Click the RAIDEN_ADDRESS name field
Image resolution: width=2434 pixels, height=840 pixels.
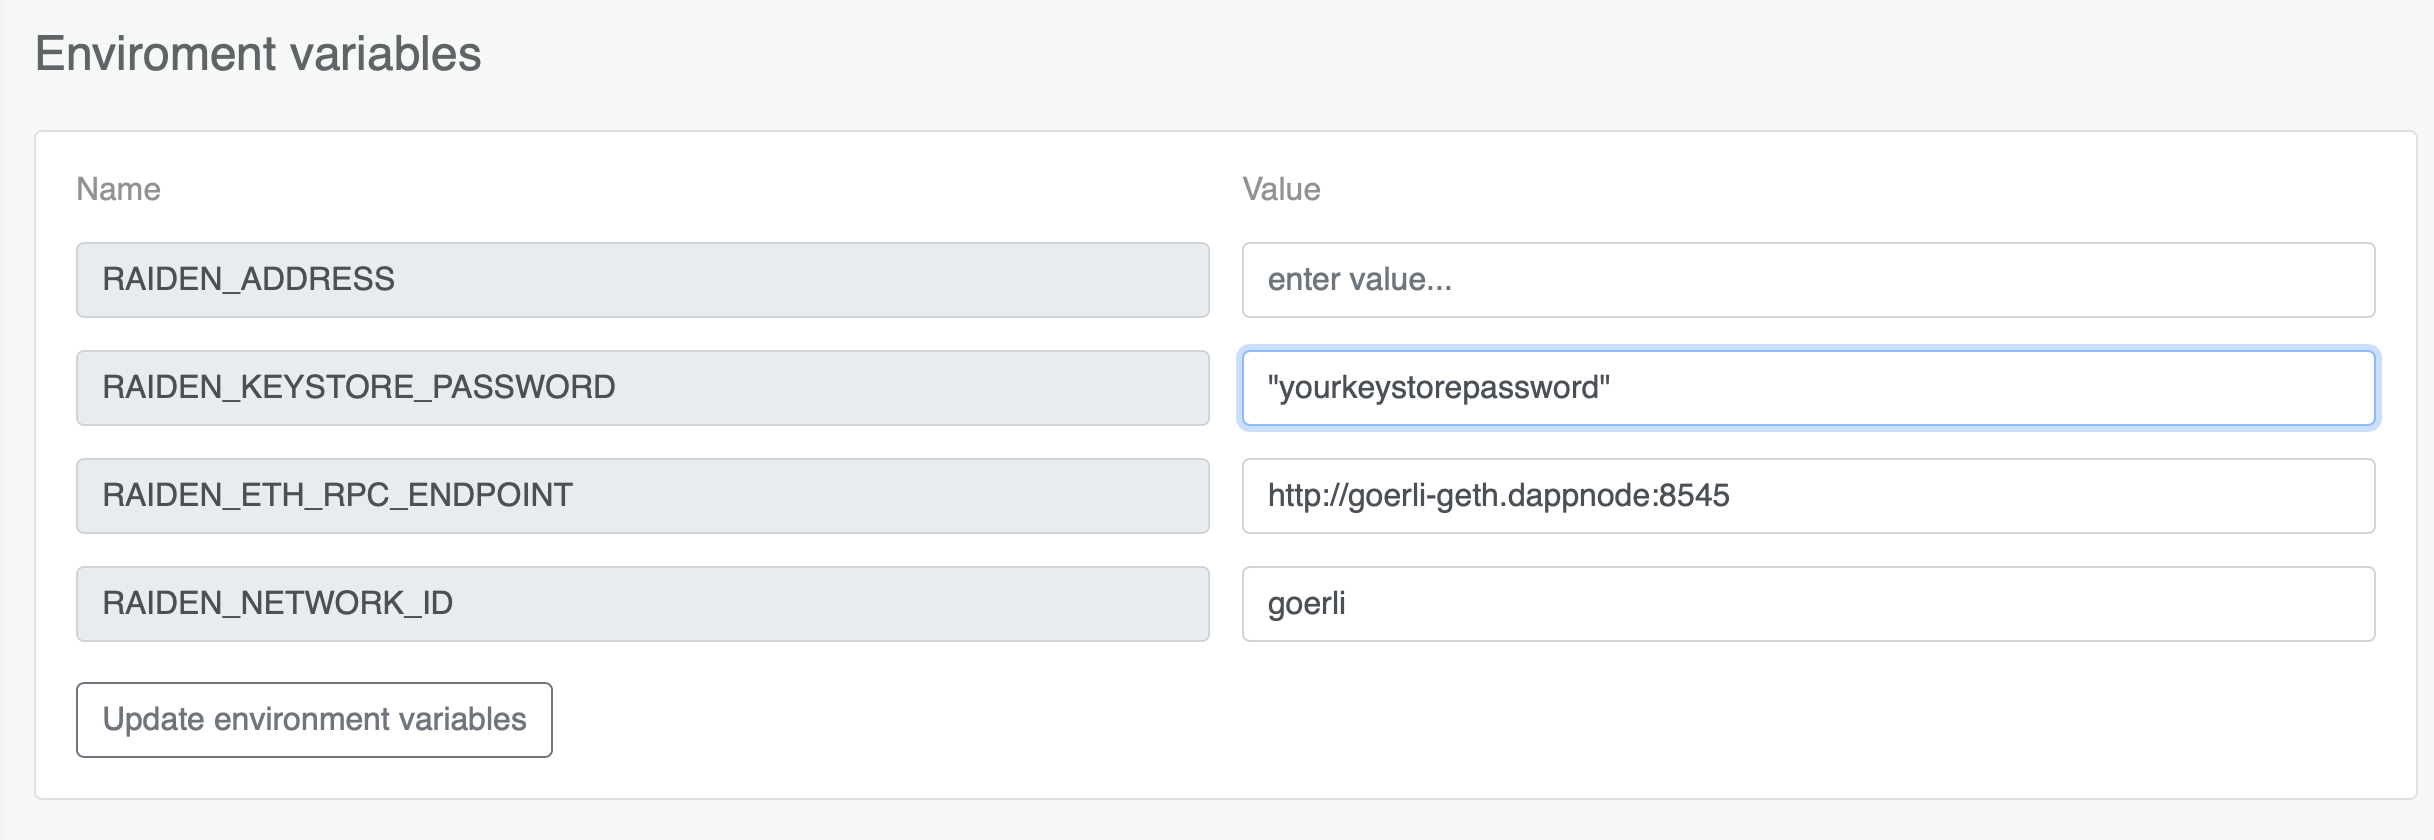tap(642, 280)
